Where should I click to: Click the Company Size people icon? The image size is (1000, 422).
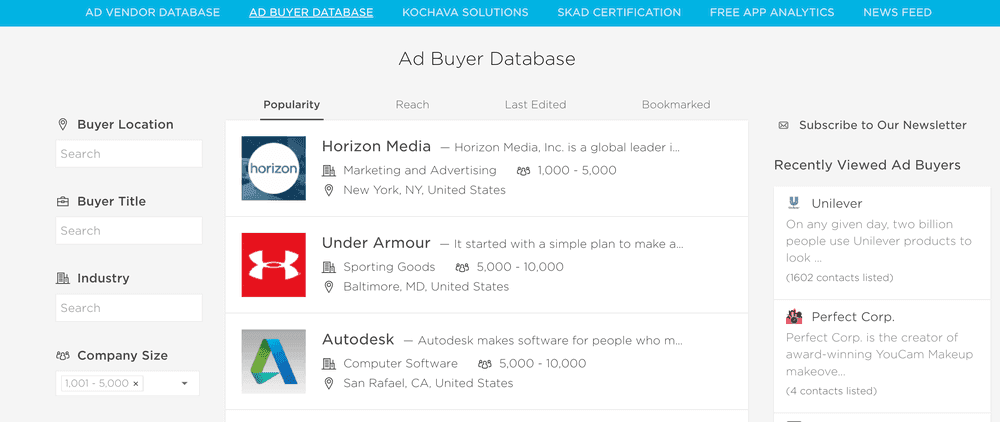tap(62, 356)
